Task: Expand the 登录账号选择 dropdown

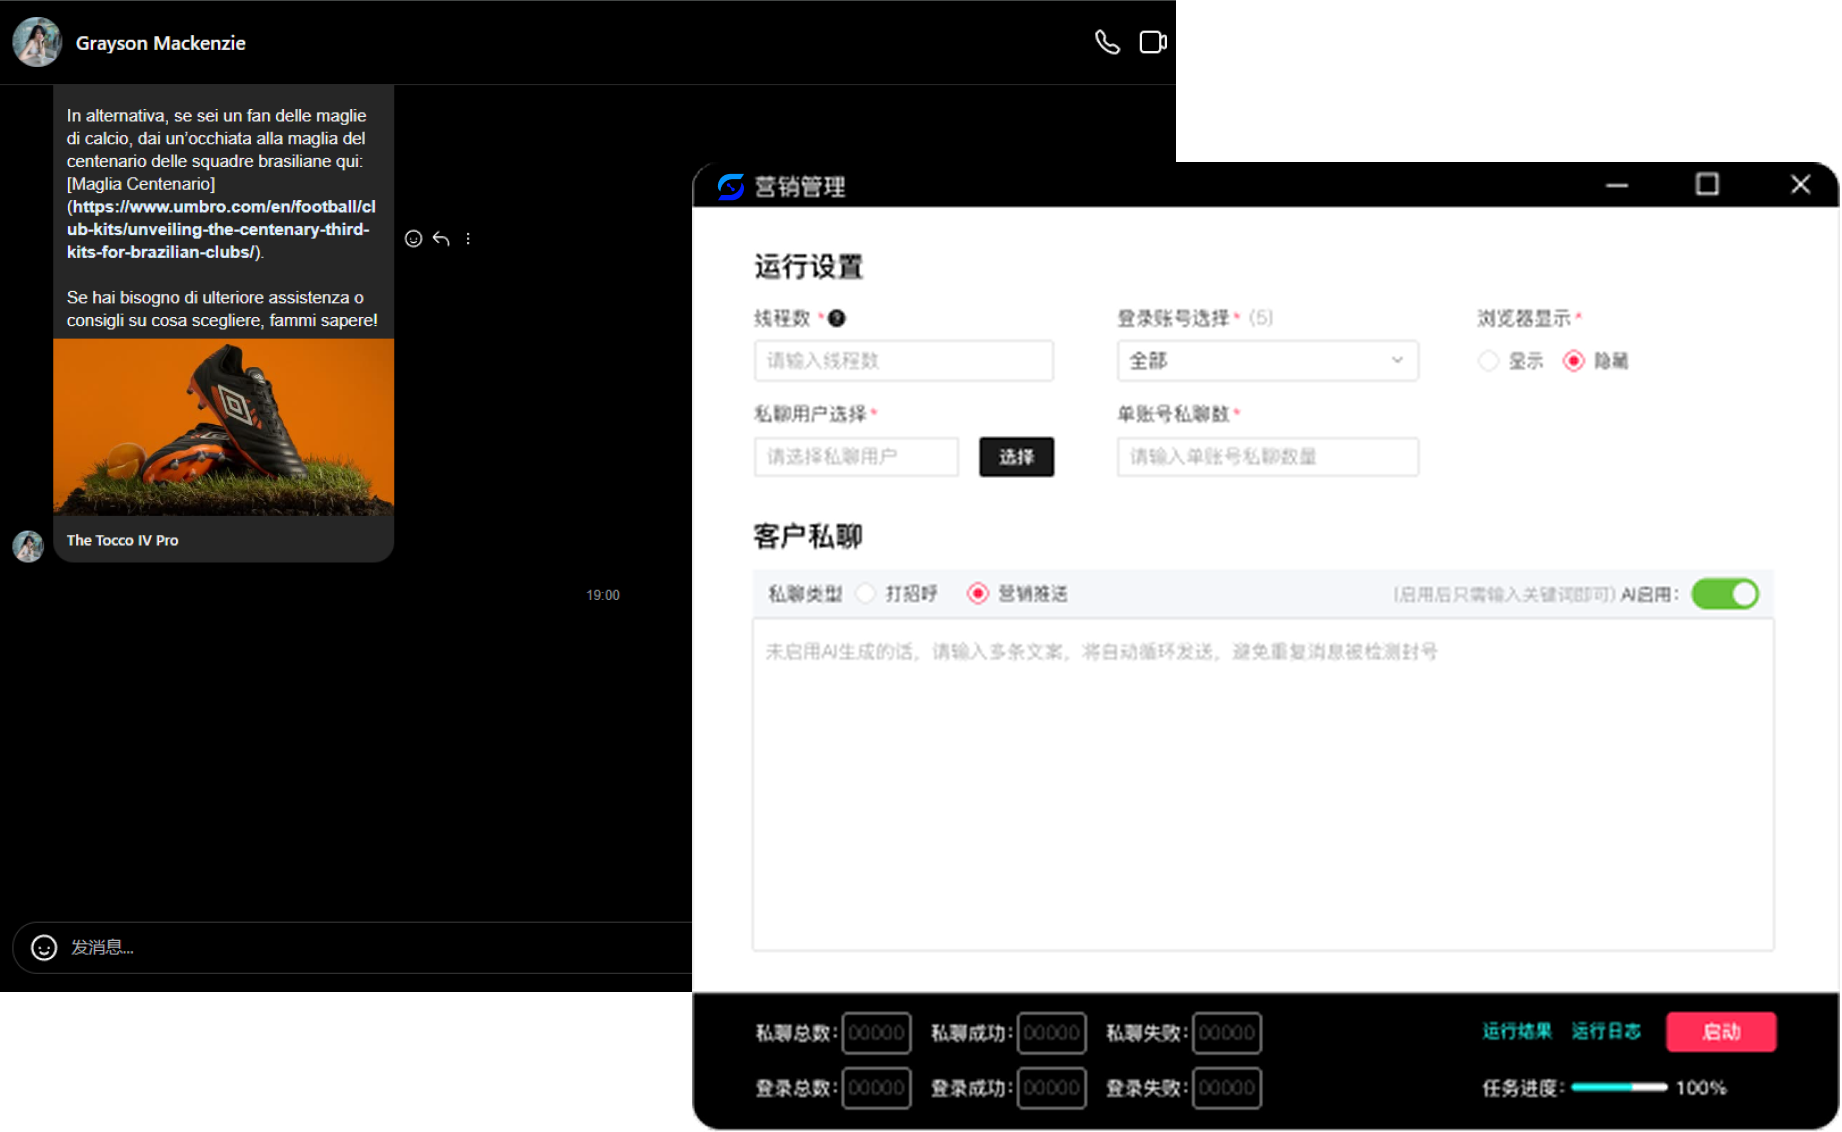Action: coord(1267,361)
